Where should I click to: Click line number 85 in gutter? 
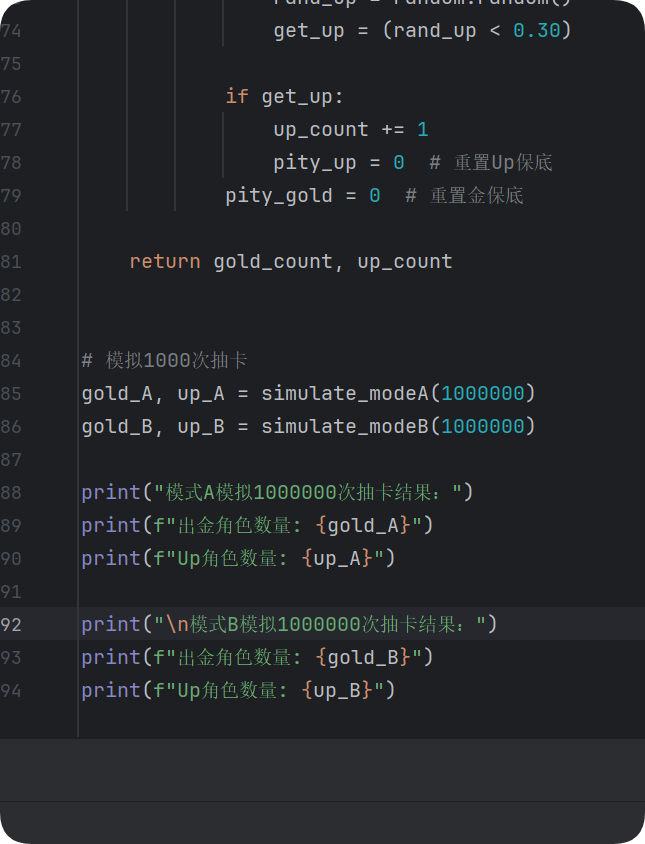point(11,393)
